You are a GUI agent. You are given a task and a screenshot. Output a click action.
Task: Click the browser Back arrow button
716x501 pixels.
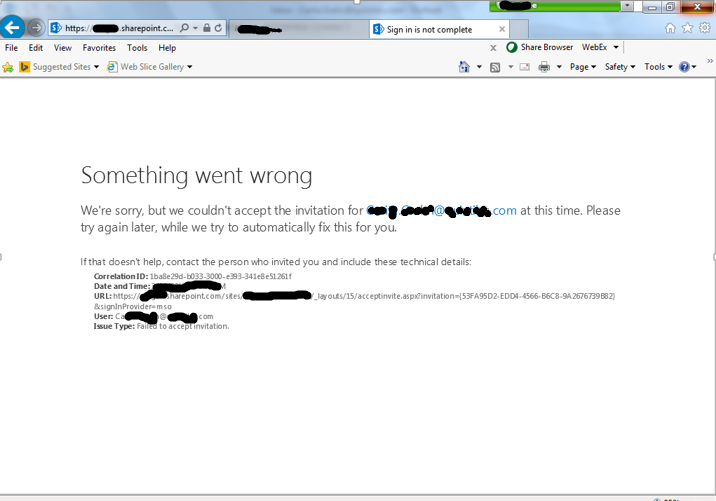(x=12, y=28)
